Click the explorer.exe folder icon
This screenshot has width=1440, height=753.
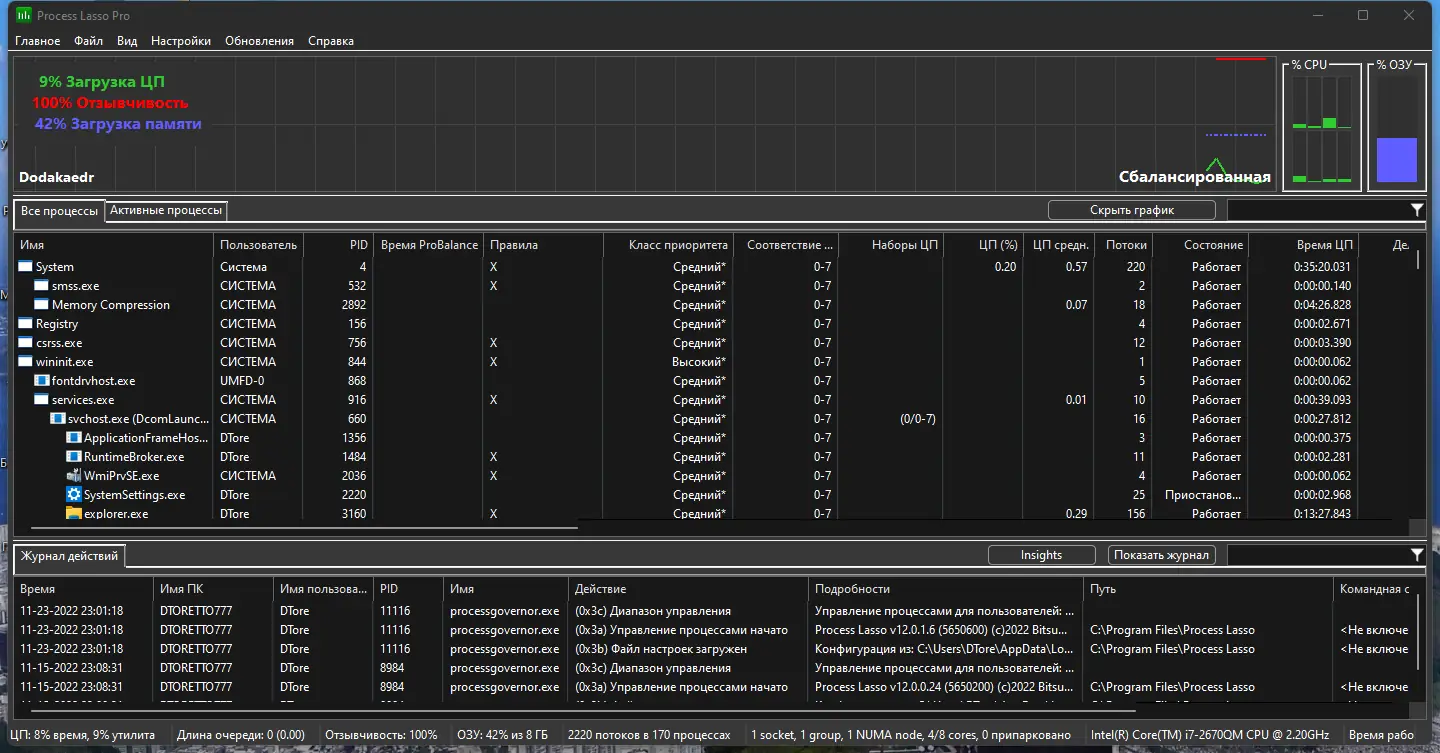point(73,514)
